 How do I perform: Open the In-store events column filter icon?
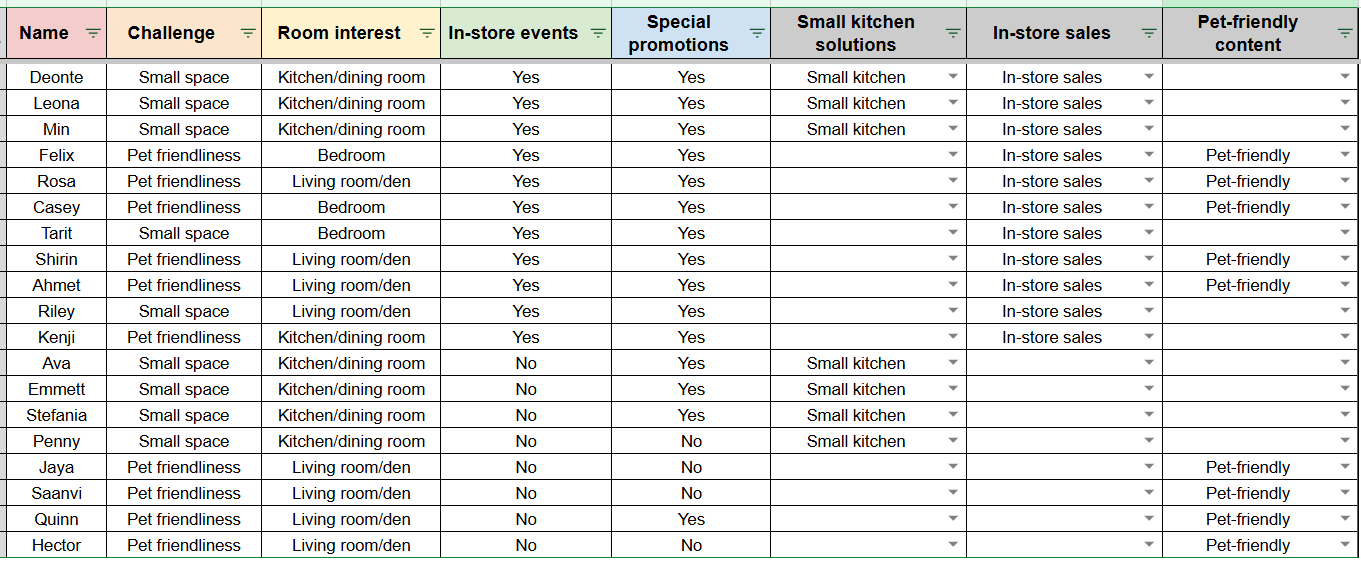click(598, 33)
